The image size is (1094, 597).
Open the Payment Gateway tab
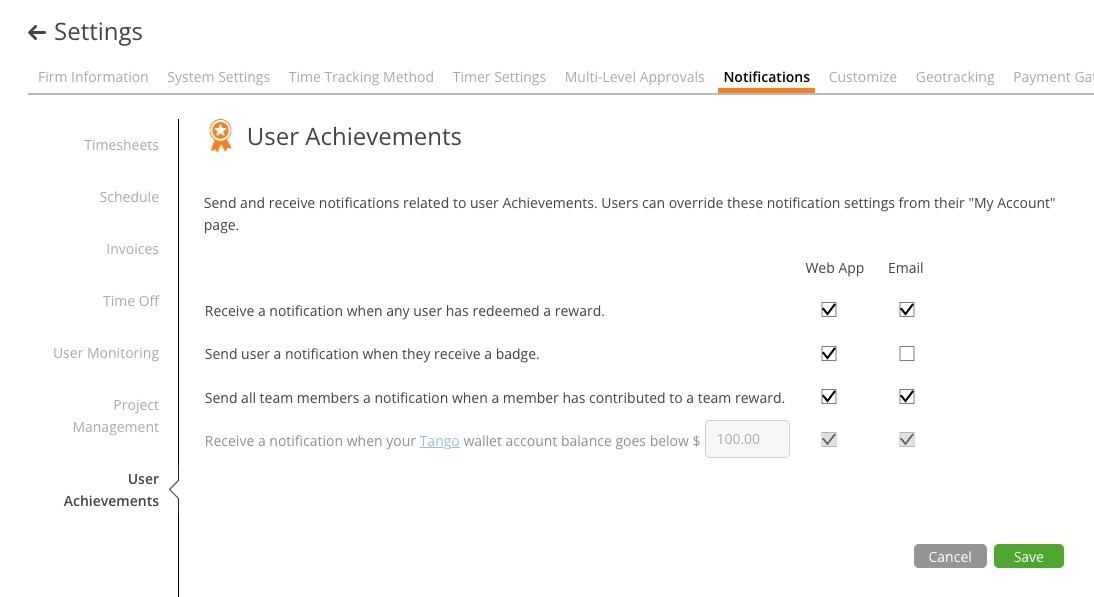pyautogui.click(x=1053, y=77)
